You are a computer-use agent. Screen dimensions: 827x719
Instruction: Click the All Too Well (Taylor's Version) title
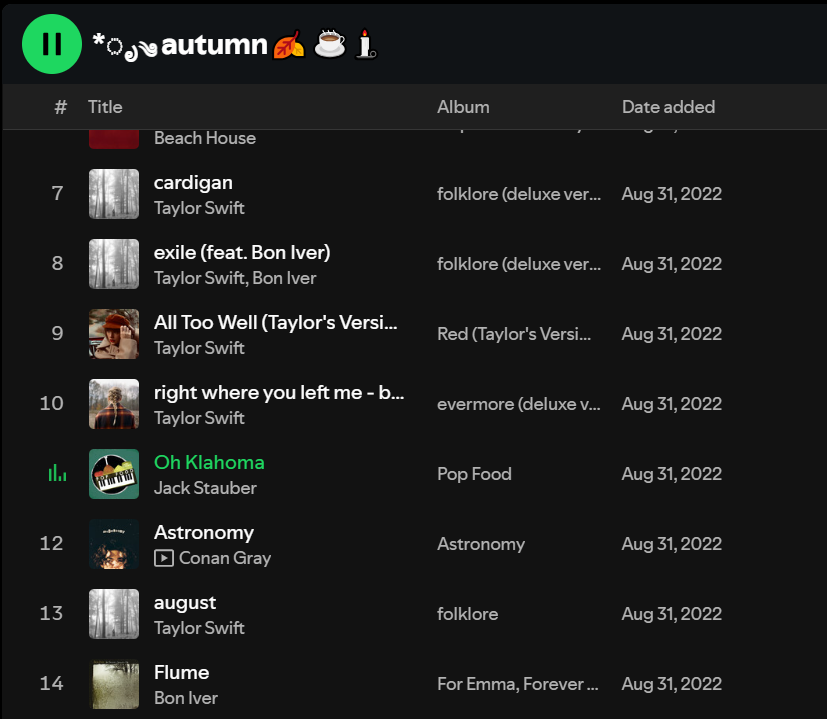pos(275,322)
